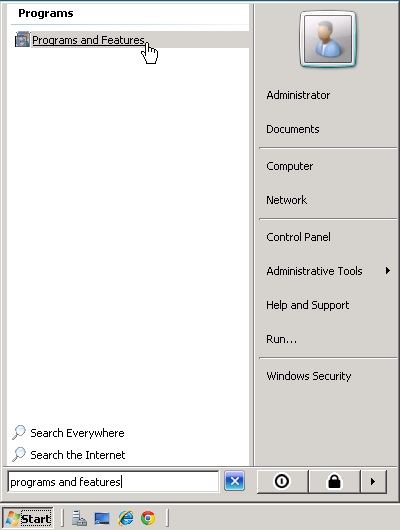Click the Start button

[28, 518]
